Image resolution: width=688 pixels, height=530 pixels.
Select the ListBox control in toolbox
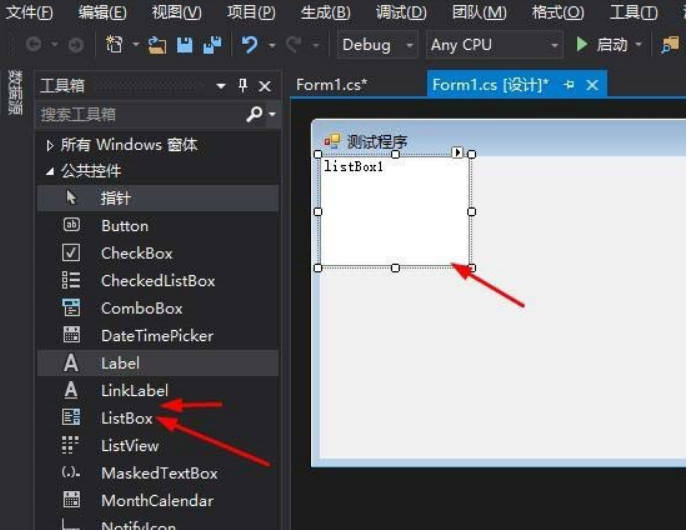[158, 418]
